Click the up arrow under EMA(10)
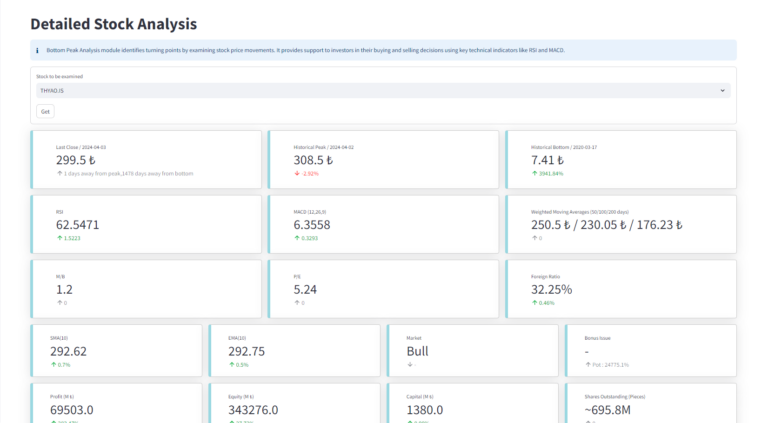768x423 pixels. [x=231, y=365]
